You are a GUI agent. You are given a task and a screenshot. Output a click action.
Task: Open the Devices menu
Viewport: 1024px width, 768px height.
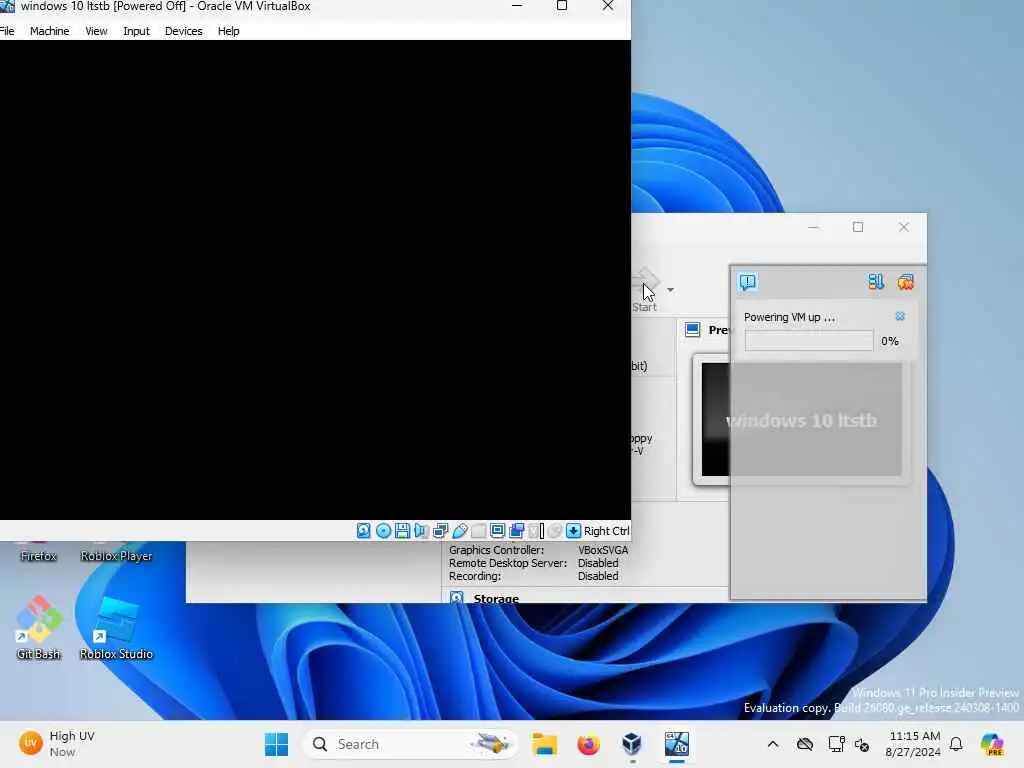coord(184,31)
